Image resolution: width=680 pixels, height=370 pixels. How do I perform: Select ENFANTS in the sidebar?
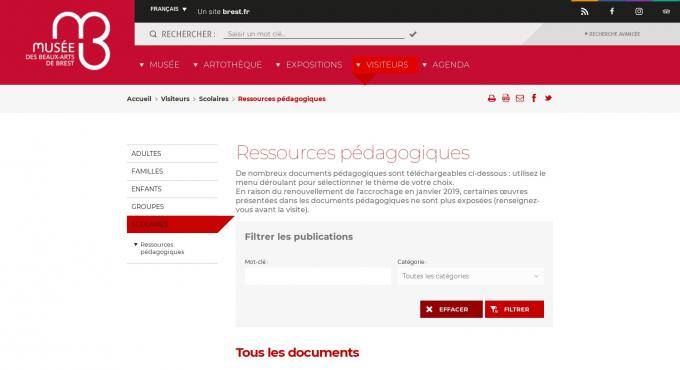pos(172,189)
